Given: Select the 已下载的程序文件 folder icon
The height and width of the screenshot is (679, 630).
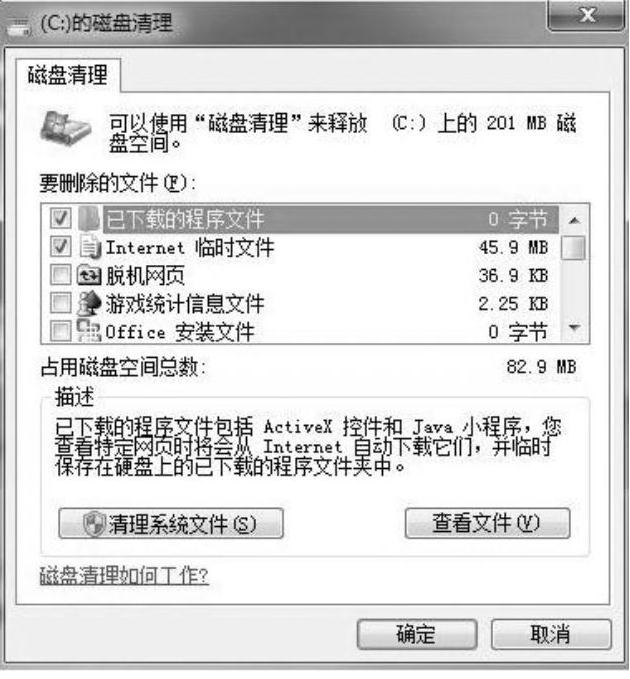Looking at the screenshot, I should (x=89, y=219).
